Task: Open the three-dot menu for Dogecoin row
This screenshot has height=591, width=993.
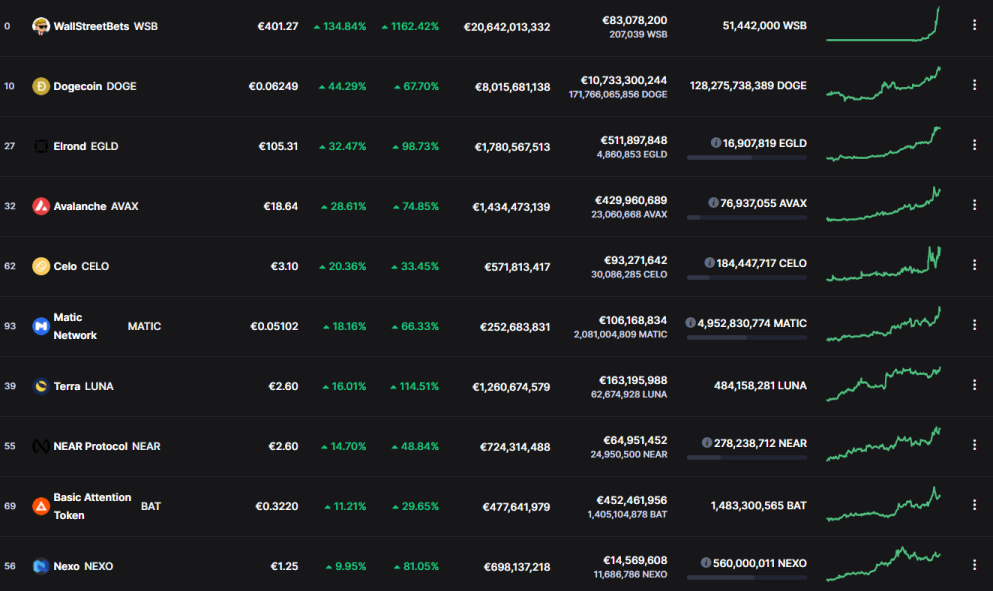Action: [974, 85]
